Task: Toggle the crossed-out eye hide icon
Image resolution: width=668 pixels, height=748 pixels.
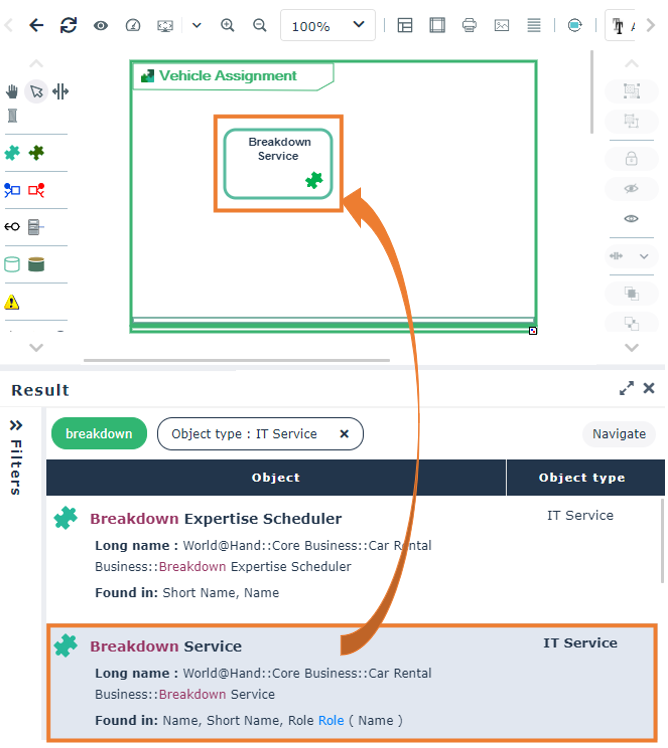Action: (x=631, y=188)
